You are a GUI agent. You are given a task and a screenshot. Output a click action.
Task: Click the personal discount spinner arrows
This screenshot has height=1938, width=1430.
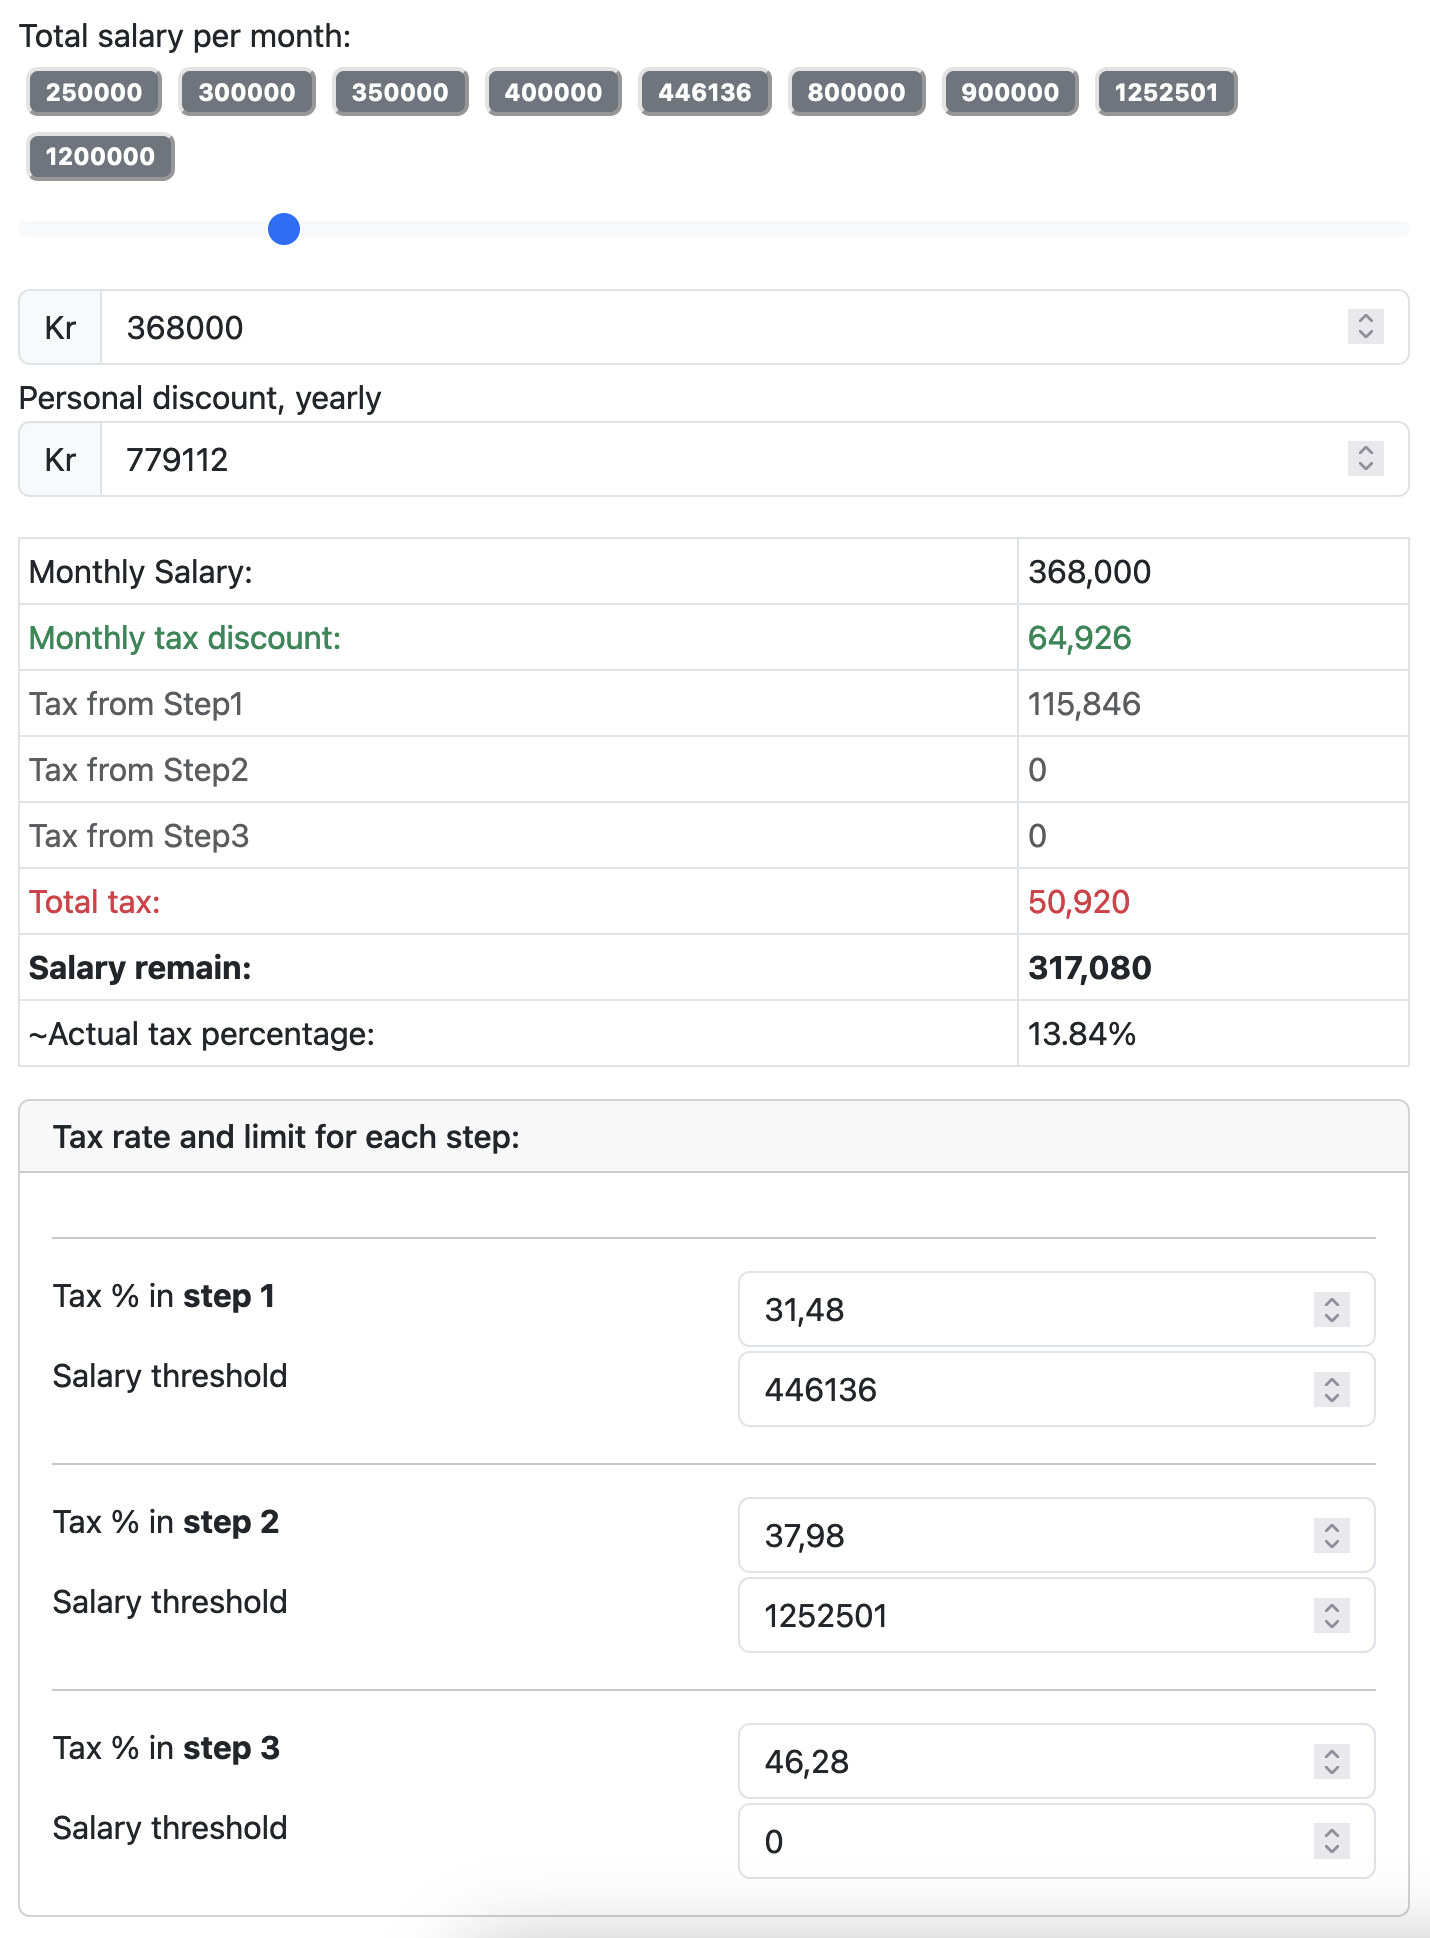click(x=1365, y=459)
